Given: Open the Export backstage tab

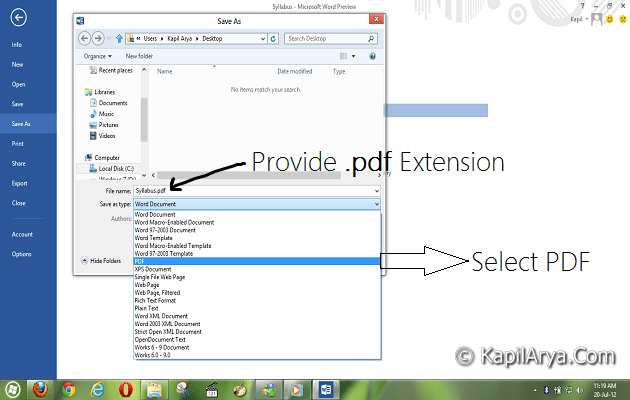Looking at the screenshot, I should pyautogui.click(x=28, y=183).
